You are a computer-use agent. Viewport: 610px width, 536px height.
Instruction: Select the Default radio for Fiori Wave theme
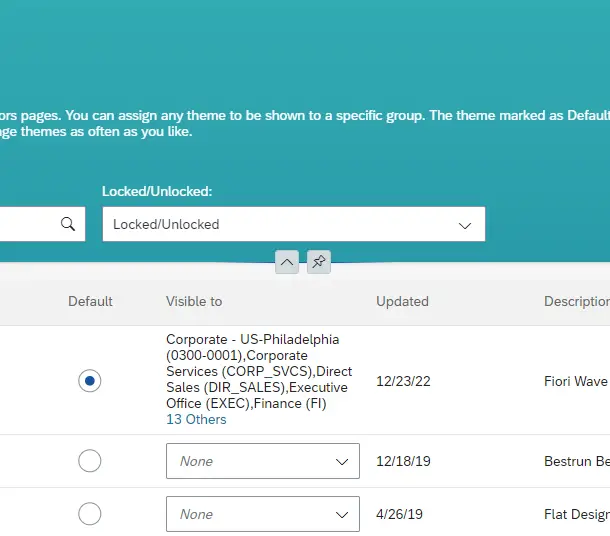click(90, 381)
